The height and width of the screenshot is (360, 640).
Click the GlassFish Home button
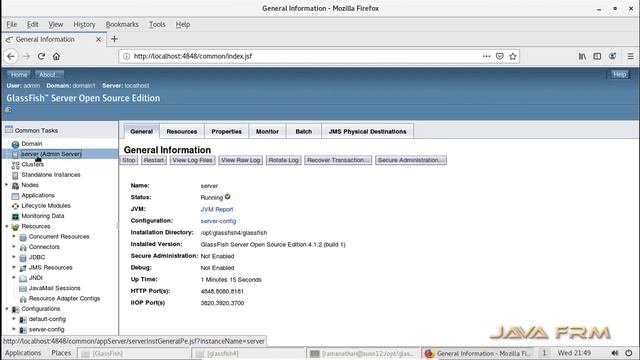[x=19, y=75]
